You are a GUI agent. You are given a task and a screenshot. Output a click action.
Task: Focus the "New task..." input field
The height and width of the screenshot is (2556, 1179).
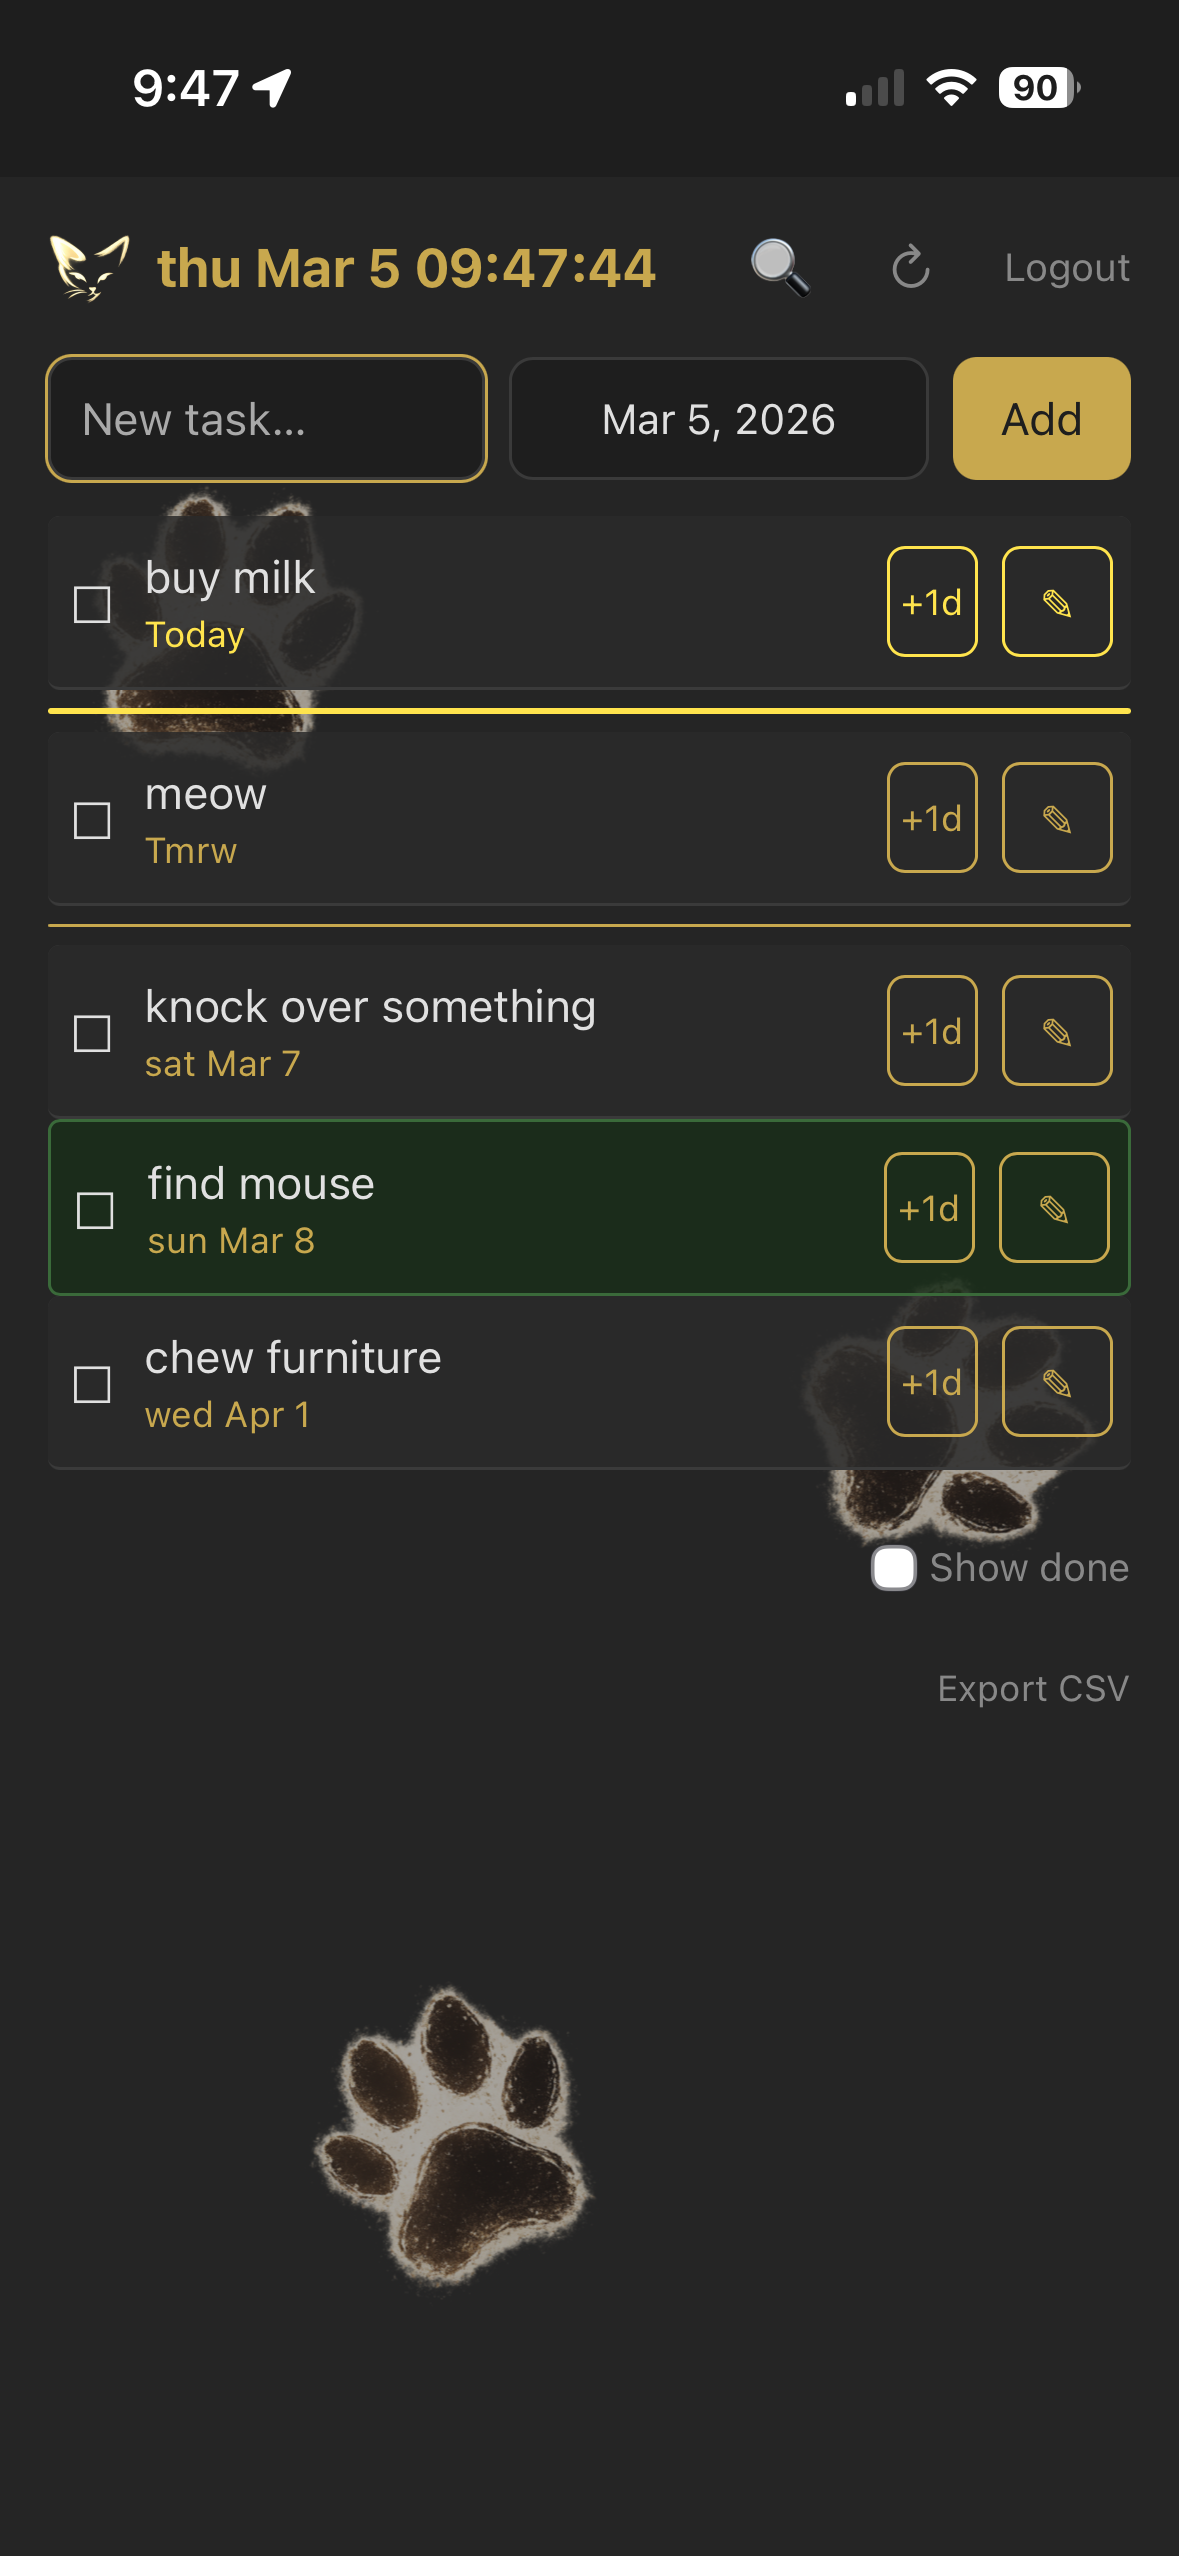coord(265,419)
